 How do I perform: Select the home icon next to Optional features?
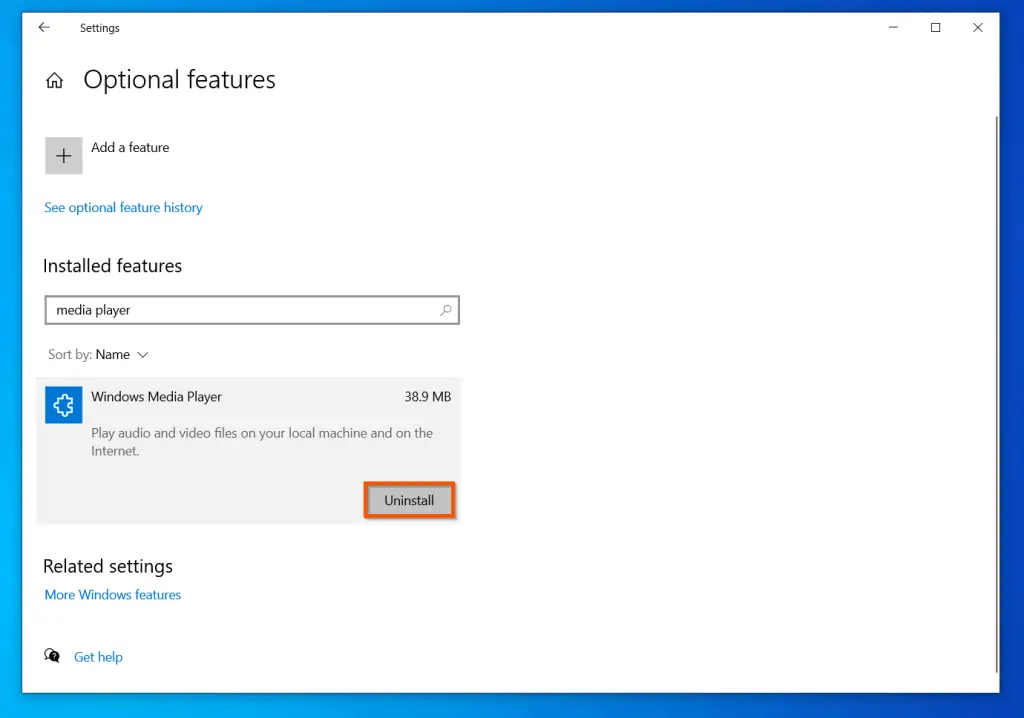tap(54, 80)
